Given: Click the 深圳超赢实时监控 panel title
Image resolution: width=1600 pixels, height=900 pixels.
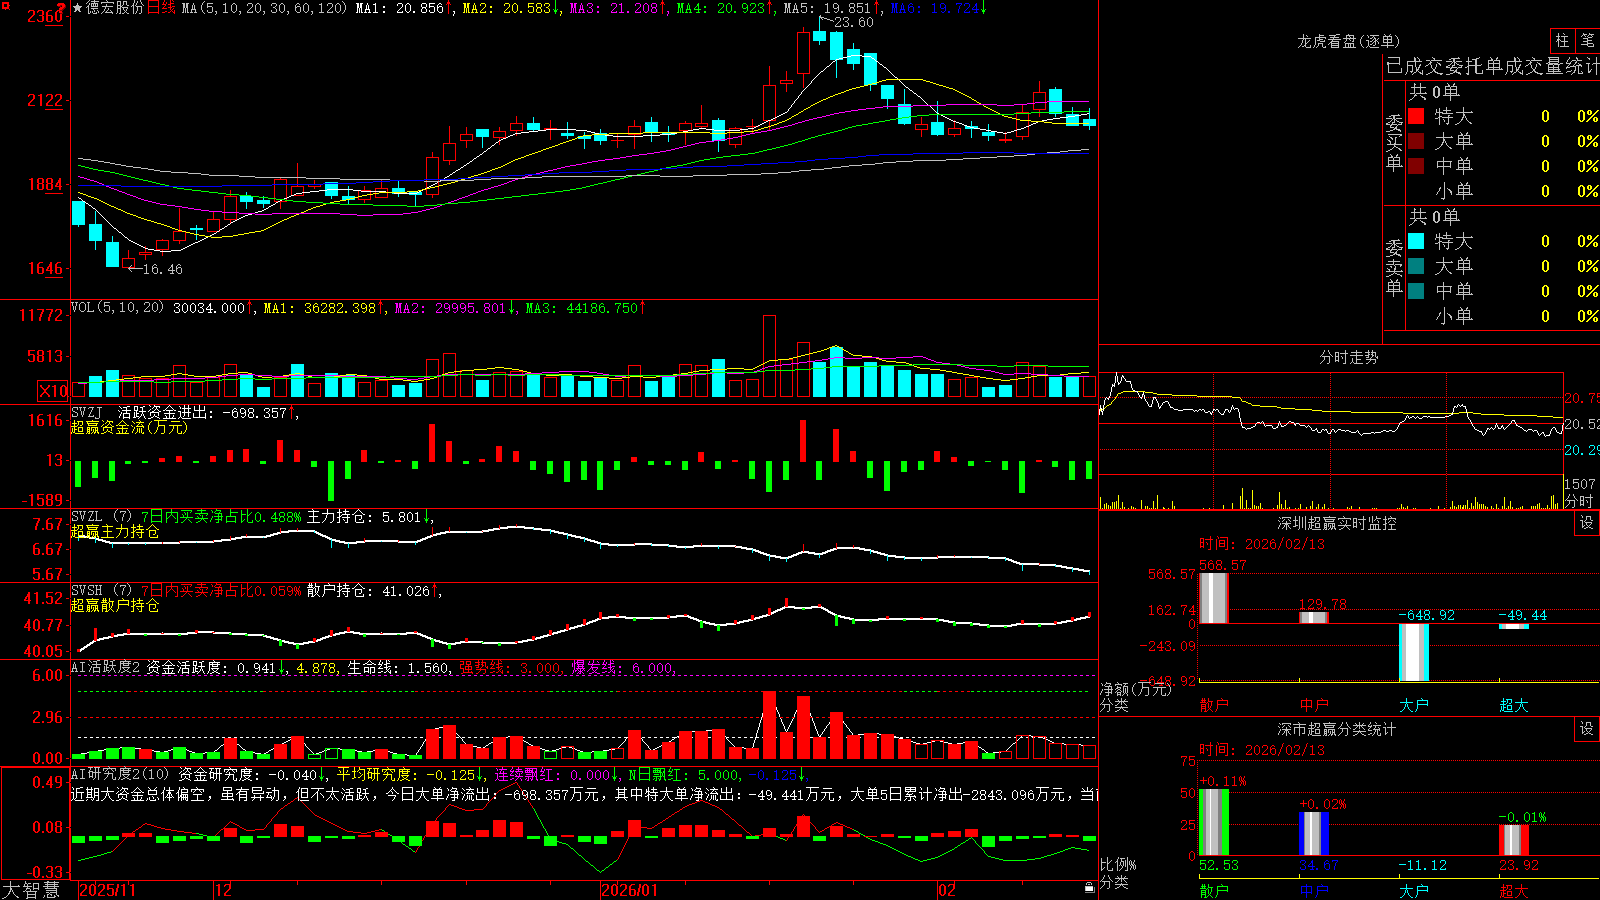Looking at the screenshot, I should coord(1337,523).
